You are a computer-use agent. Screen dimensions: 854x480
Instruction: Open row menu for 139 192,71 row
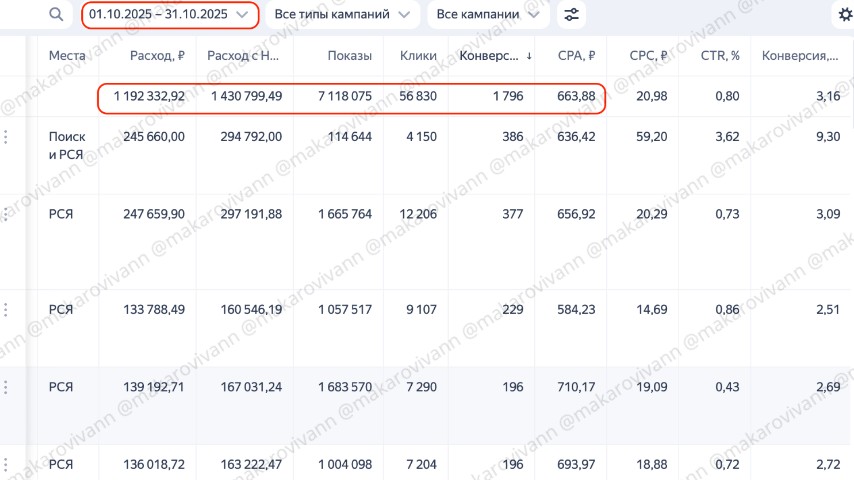pyautogui.click(x=8, y=386)
